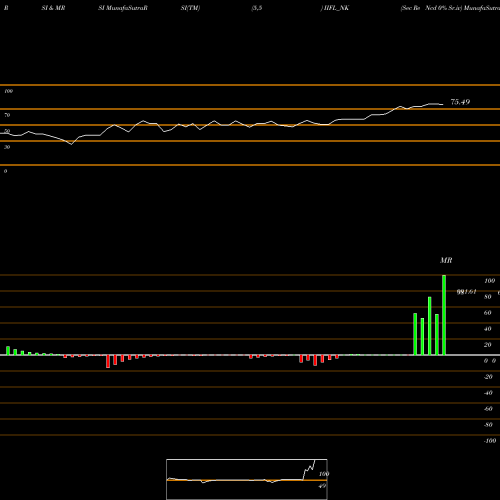Click RSI axis label 100

tap(8, 91)
